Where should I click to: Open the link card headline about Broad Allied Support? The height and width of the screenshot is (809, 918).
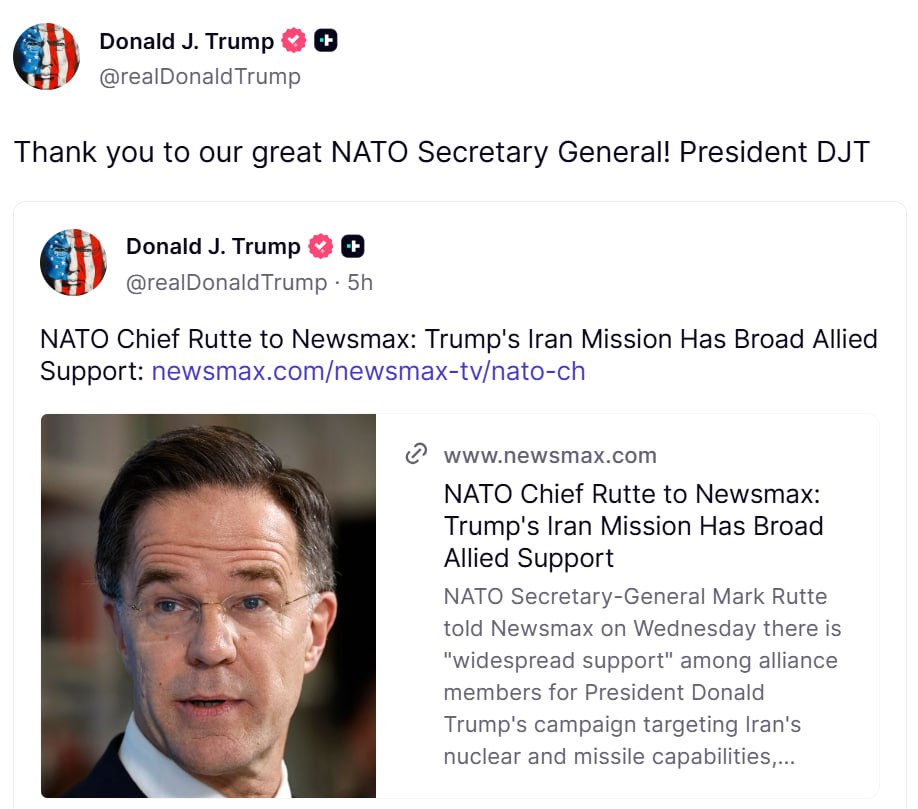coord(633,526)
